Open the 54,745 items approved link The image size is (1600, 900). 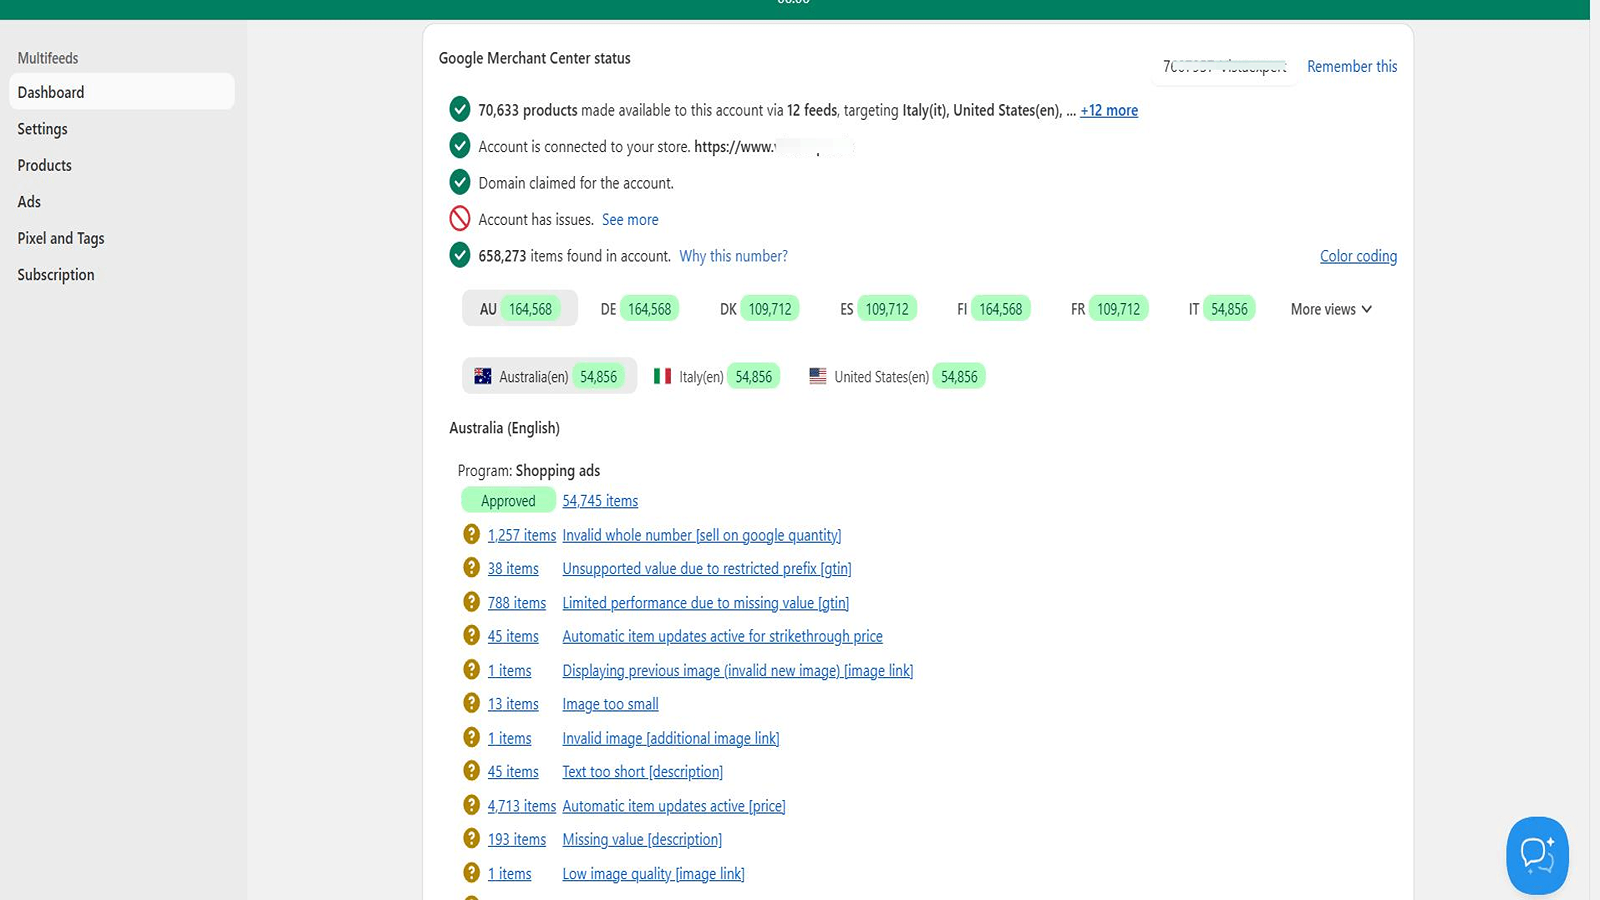point(600,501)
